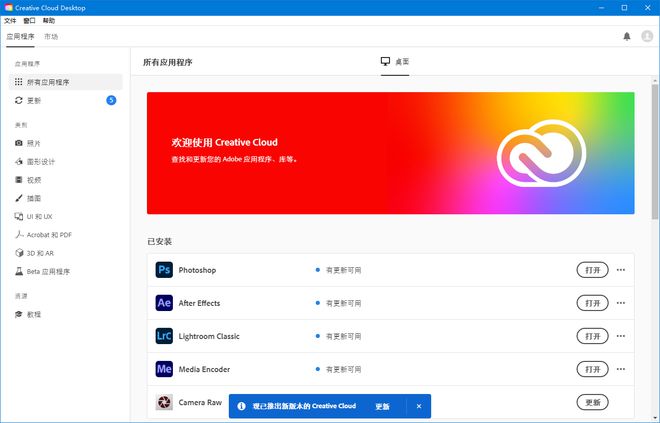Click the grid icon beside 所有应用程序
Image resolution: width=660 pixels, height=423 pixels.
(19, 82)
